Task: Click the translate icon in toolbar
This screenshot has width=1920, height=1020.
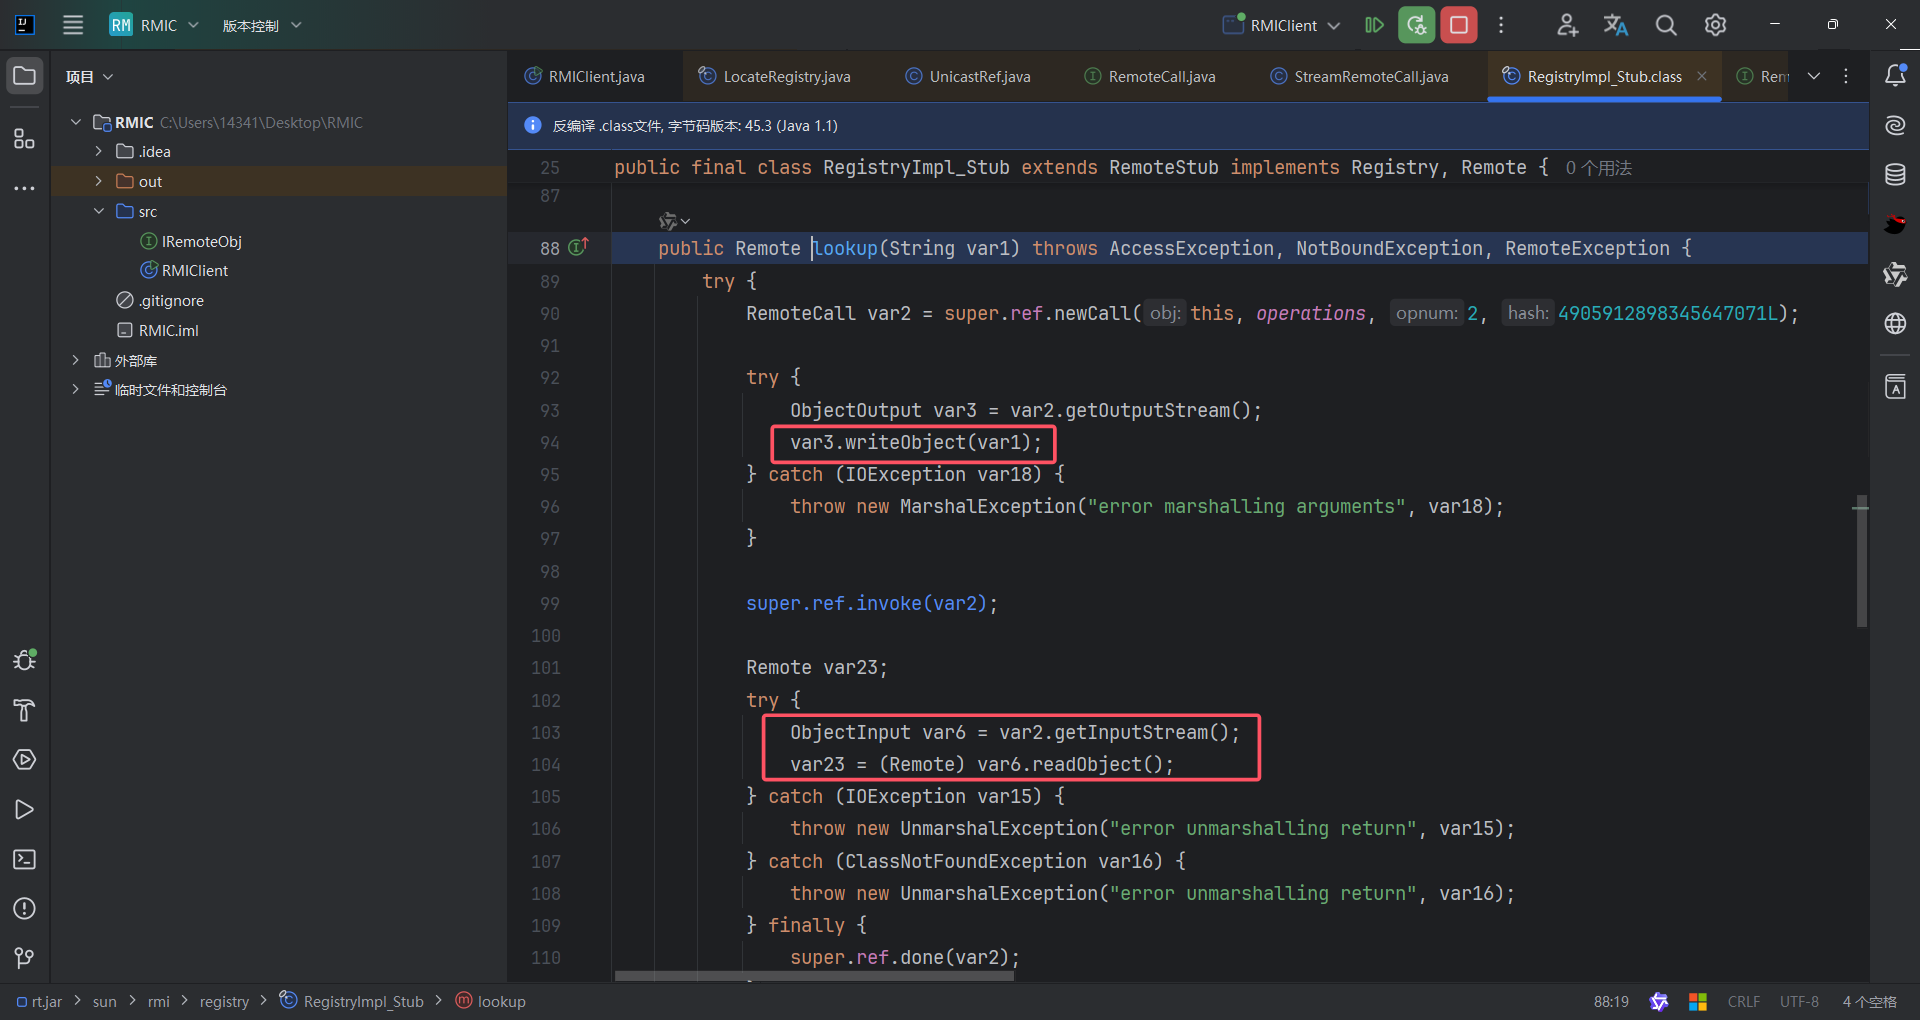Action: pos(1616,25)
